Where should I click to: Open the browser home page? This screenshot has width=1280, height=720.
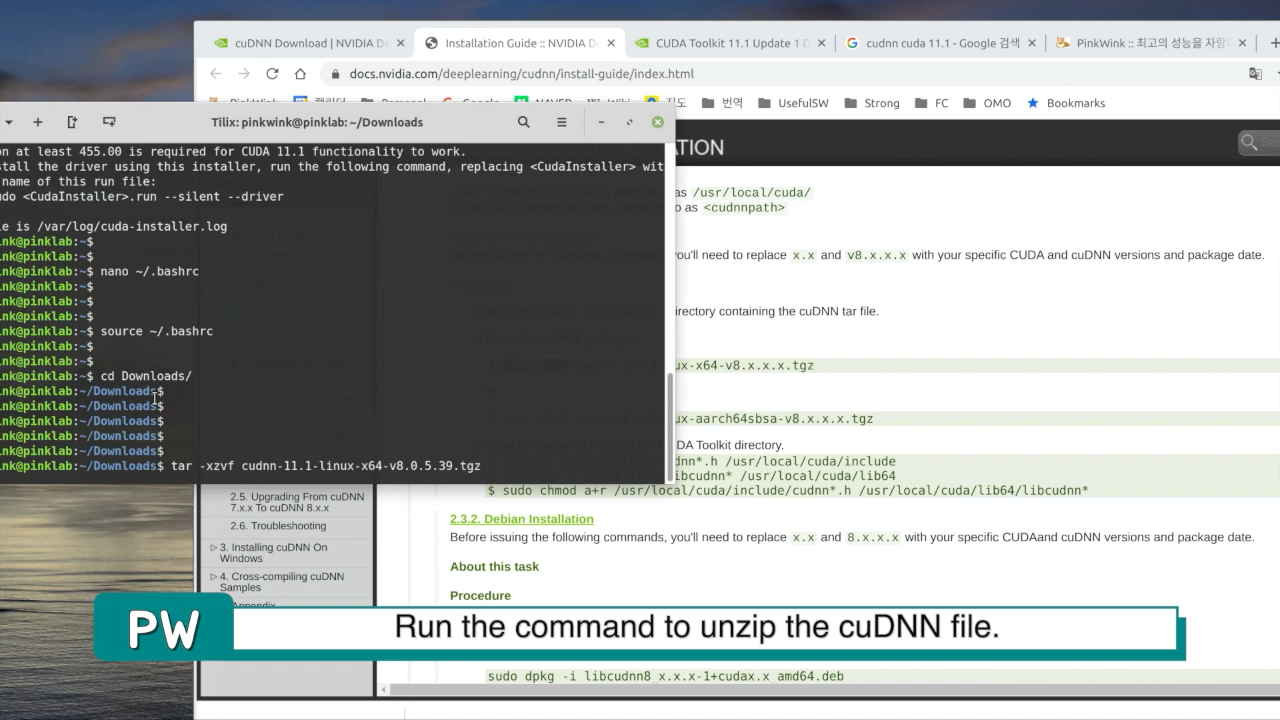(x=300, y=74)
